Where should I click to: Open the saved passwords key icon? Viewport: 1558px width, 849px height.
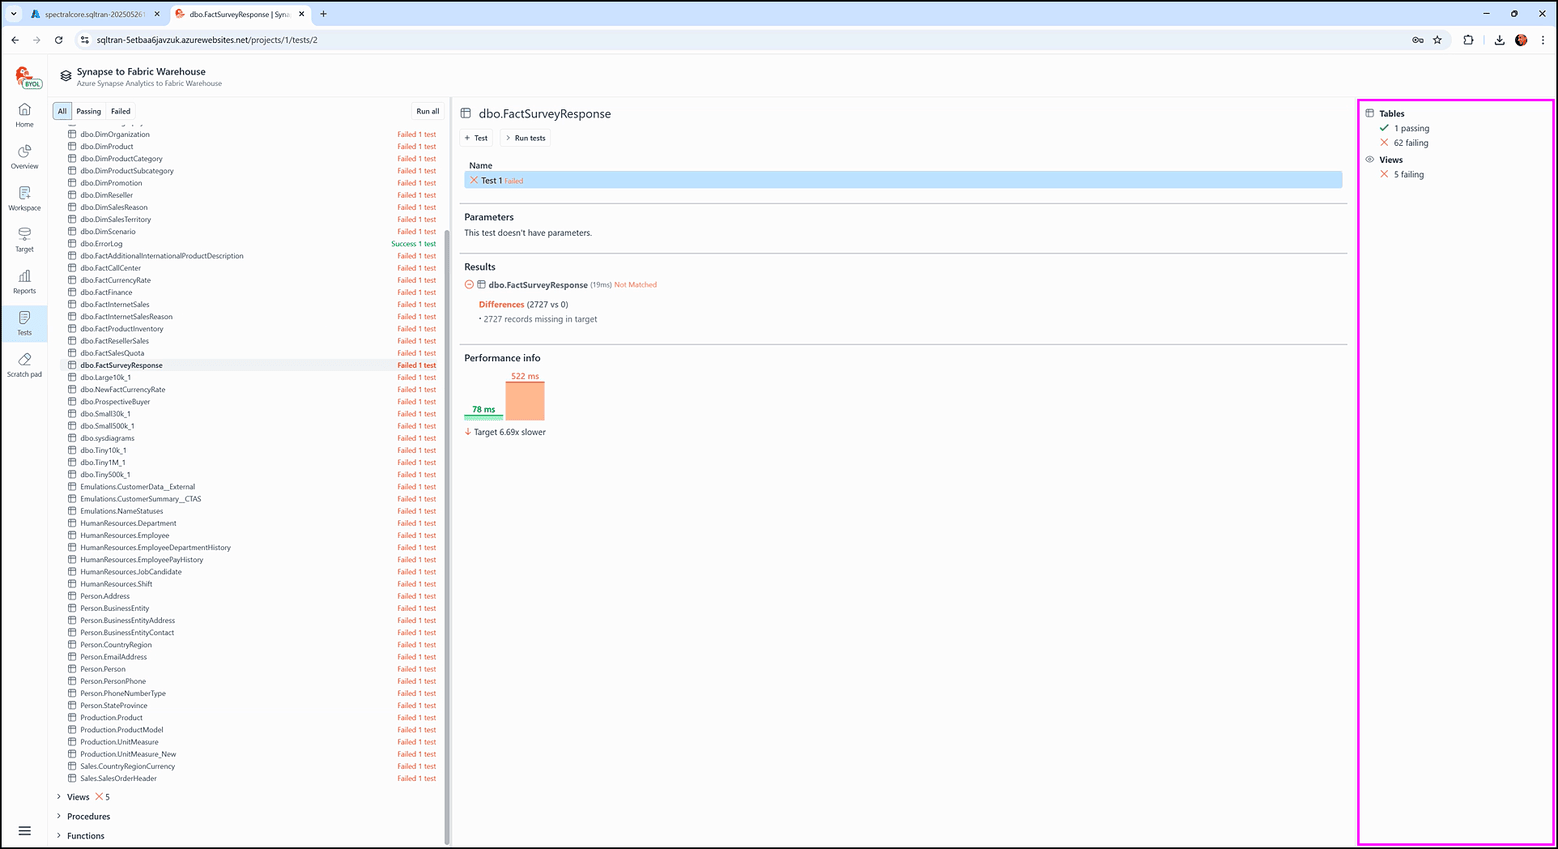1417,40
